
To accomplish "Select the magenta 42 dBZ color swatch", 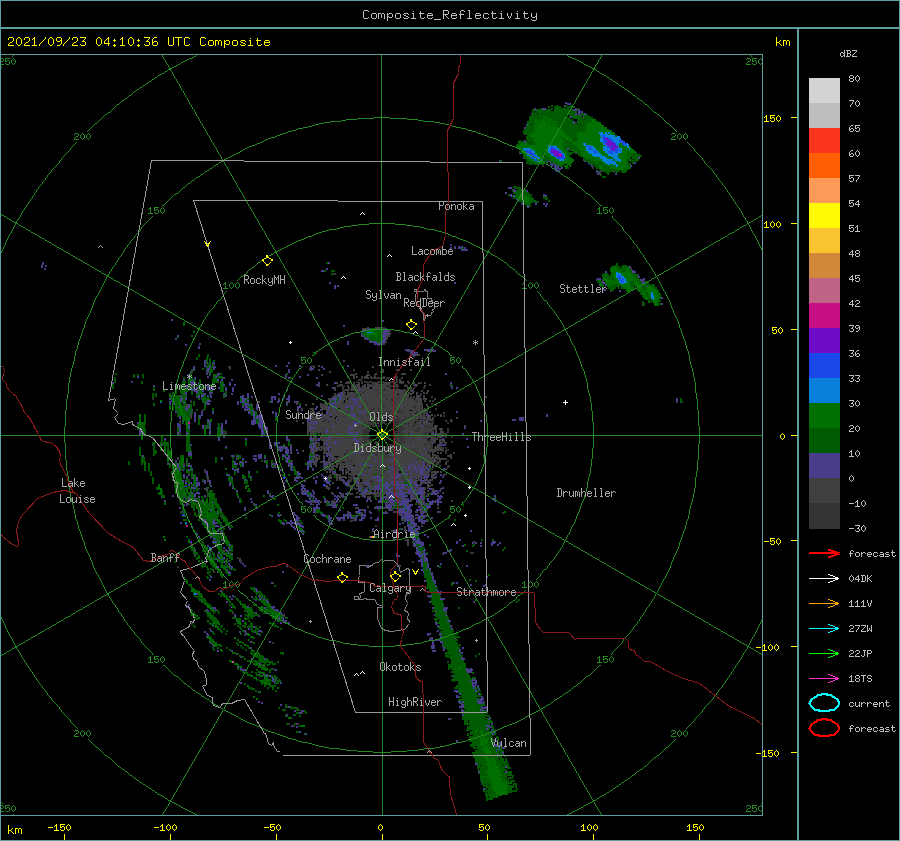I will [824, 316].
